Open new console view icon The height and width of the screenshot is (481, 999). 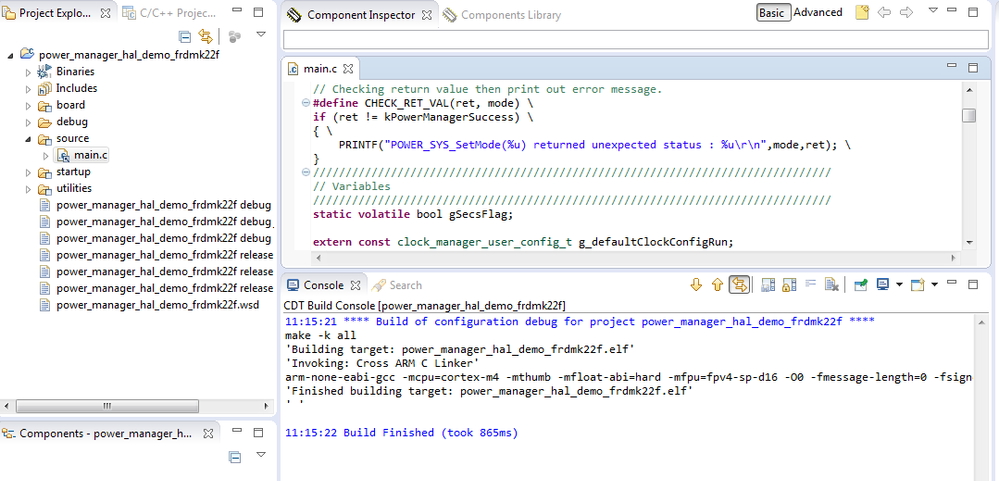pos(917,284)
